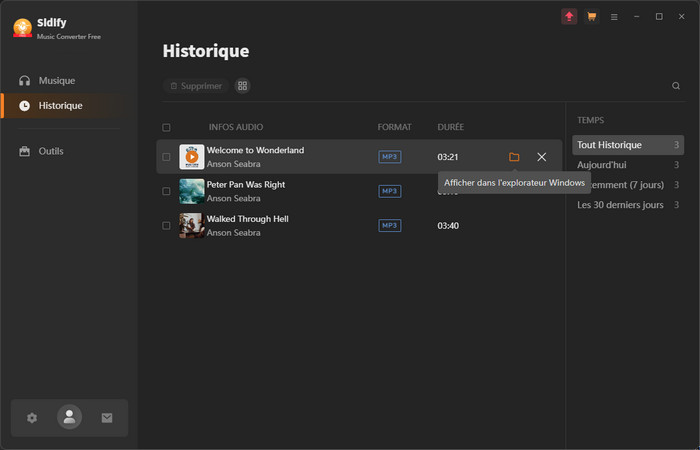Click the mail feedback icon
This screenshot has height=450, width=700.
pyautogui.click(x=107, y=418)
